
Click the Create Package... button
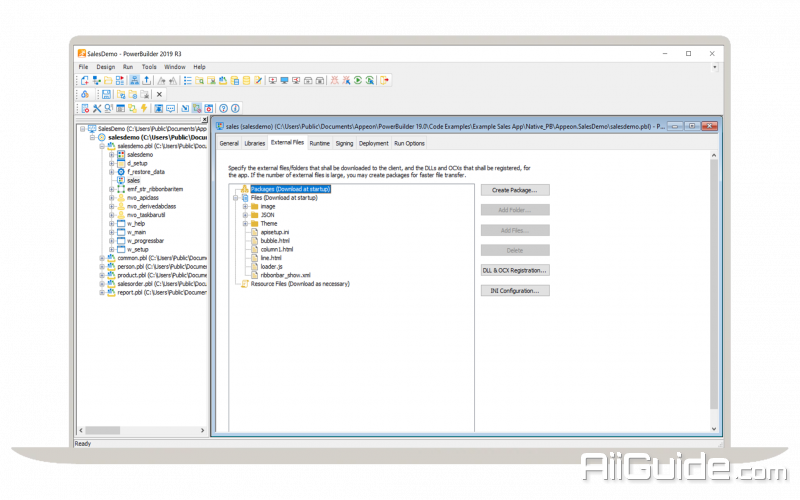[x=515, y=190]
